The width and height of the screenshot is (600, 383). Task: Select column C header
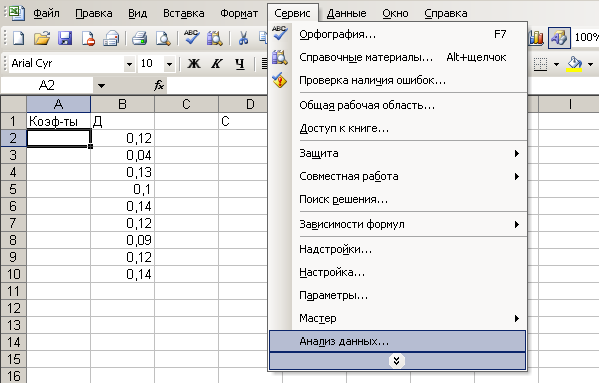tap(186, 104)
